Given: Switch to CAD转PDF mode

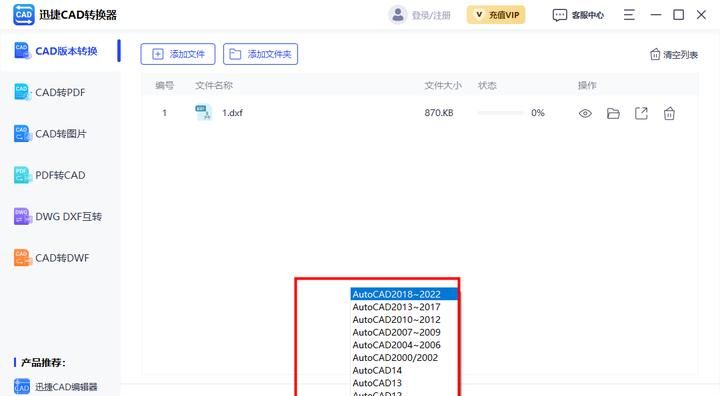Looking at the screenshot, I should pyautogui.click(x=61, y=92).
